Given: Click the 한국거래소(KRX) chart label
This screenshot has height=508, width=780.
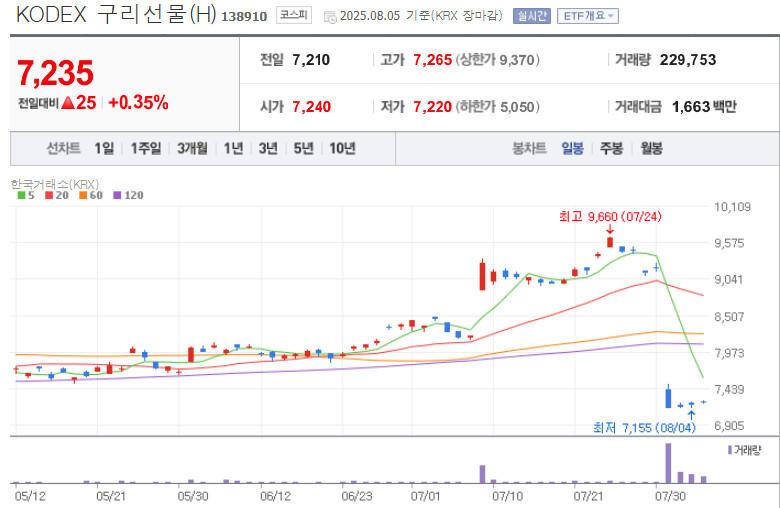Looking at the screenshot, I should click(x=55, y=185).
